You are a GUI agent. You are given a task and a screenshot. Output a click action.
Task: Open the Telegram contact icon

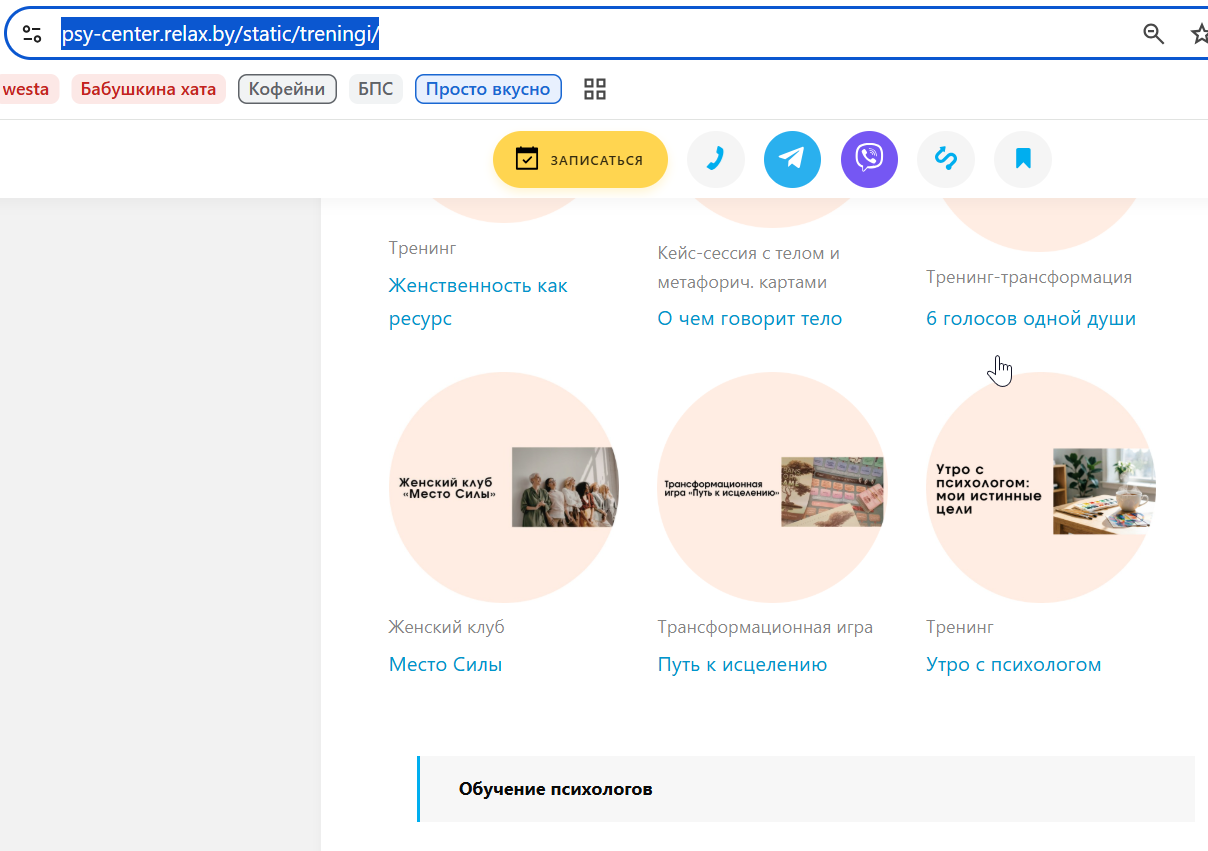pyautogui.click(x=792, y=159)
